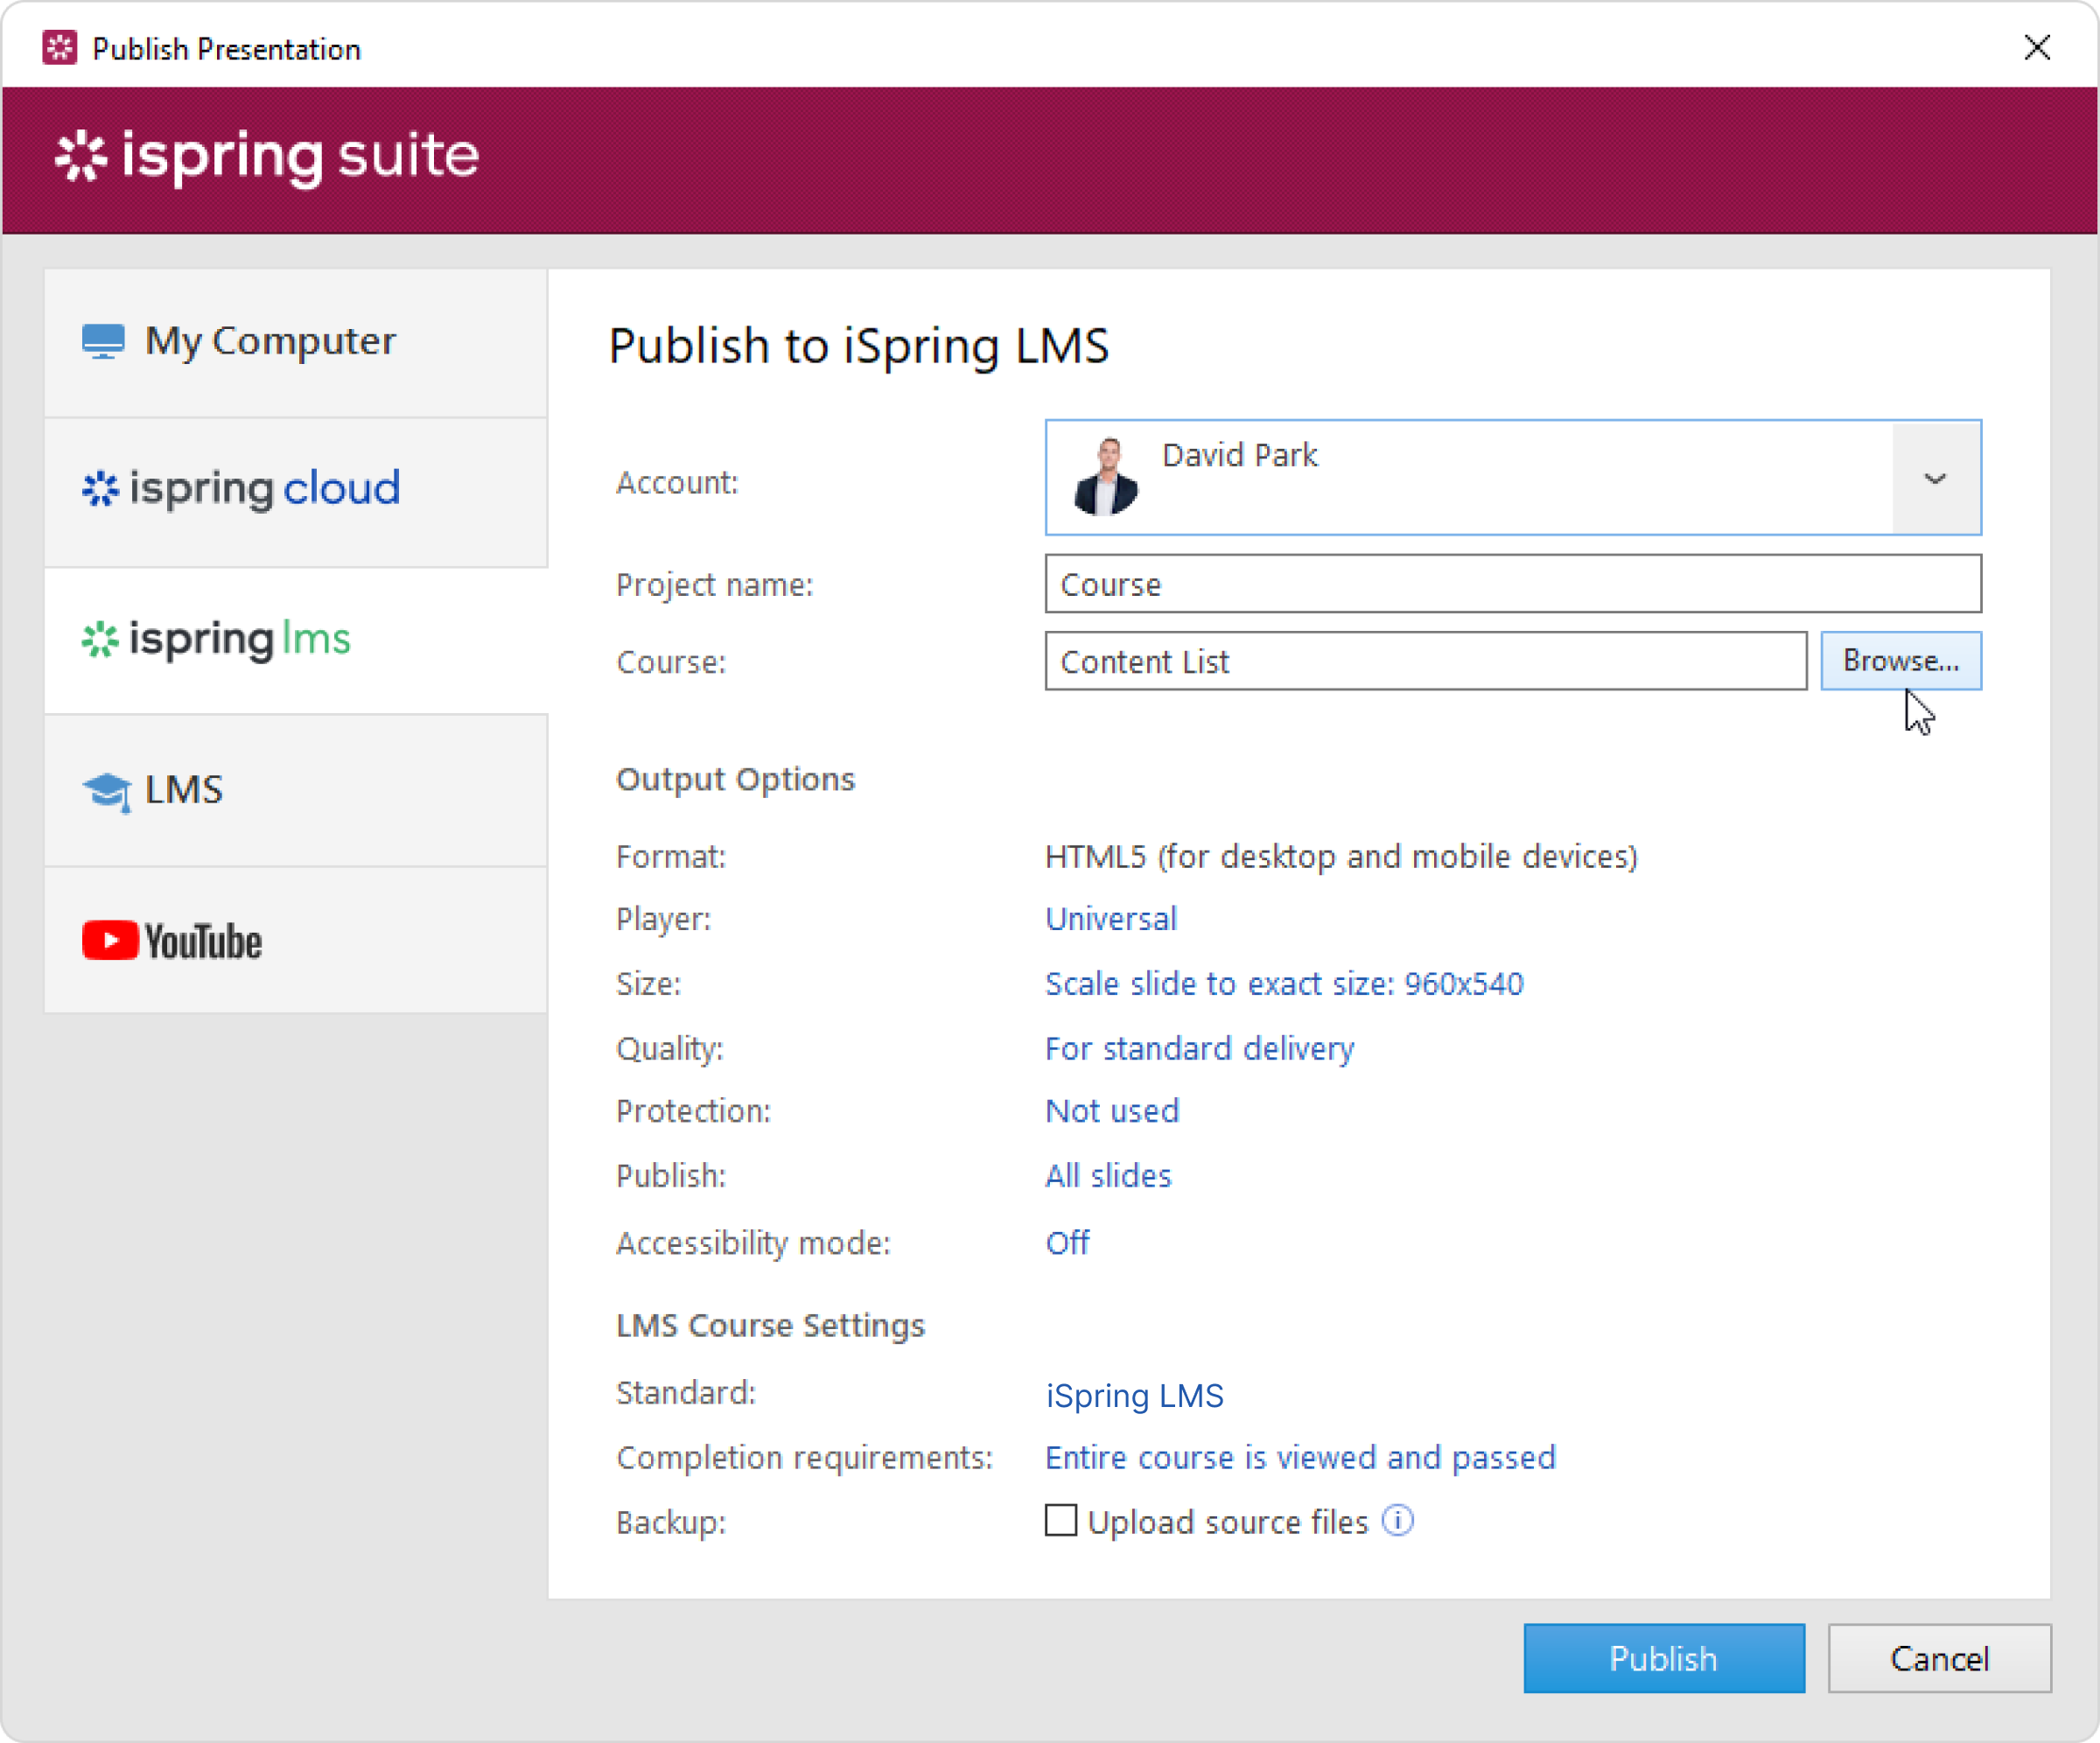2100x1743 pixels.
Task: Switch to the iSpring Cloud tab
Action: coord(296,490)
